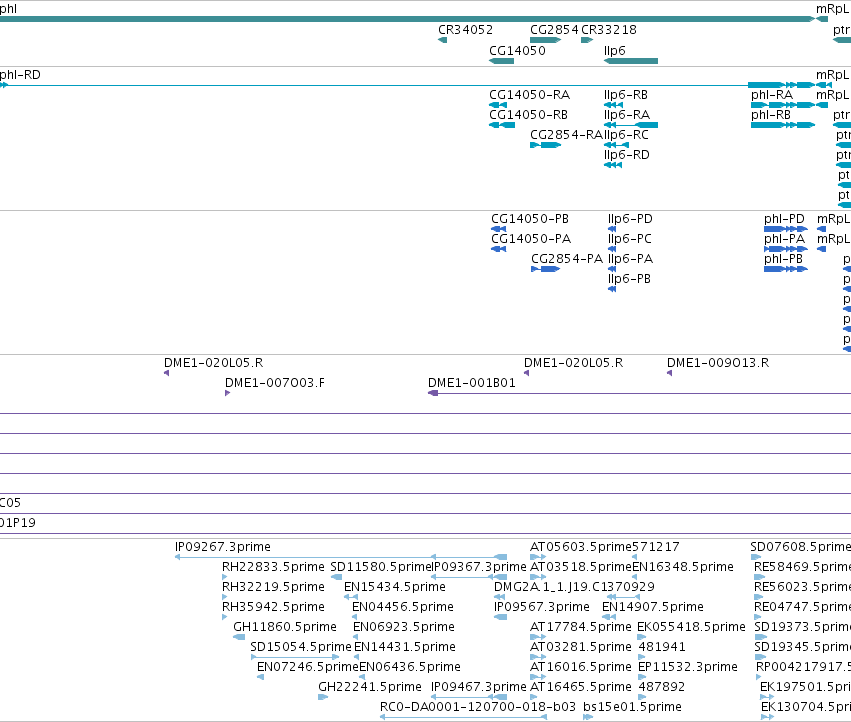851x722 pixels.
Task: Click EST IP09467.3prime
Action: 469,697
